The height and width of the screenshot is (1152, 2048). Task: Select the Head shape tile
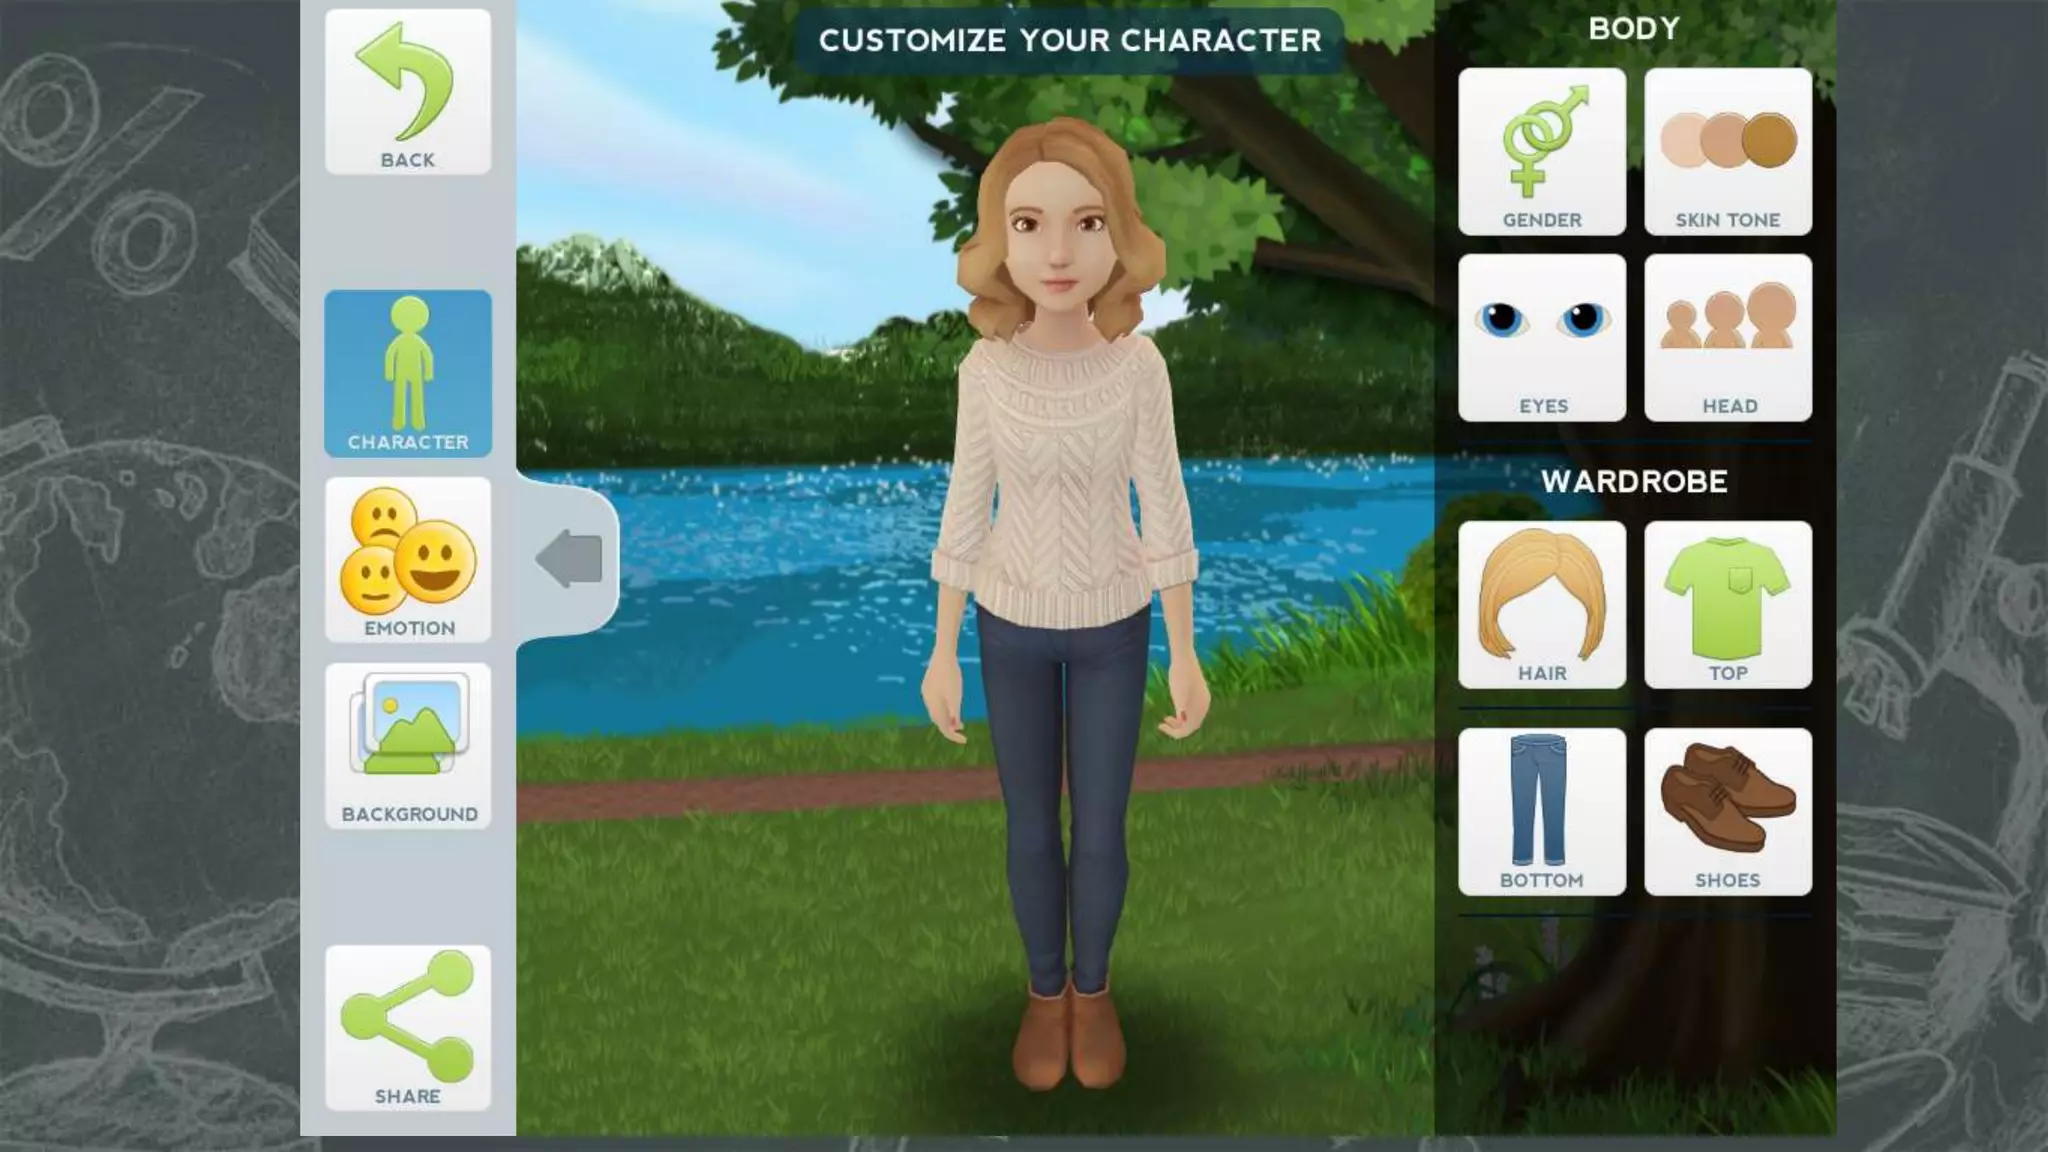click(1727, 338)
